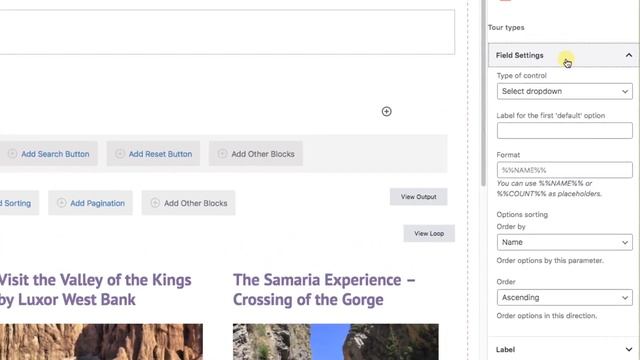Open Visit the Valley of the Kings title
640x360 pixels.
(95, 290)
